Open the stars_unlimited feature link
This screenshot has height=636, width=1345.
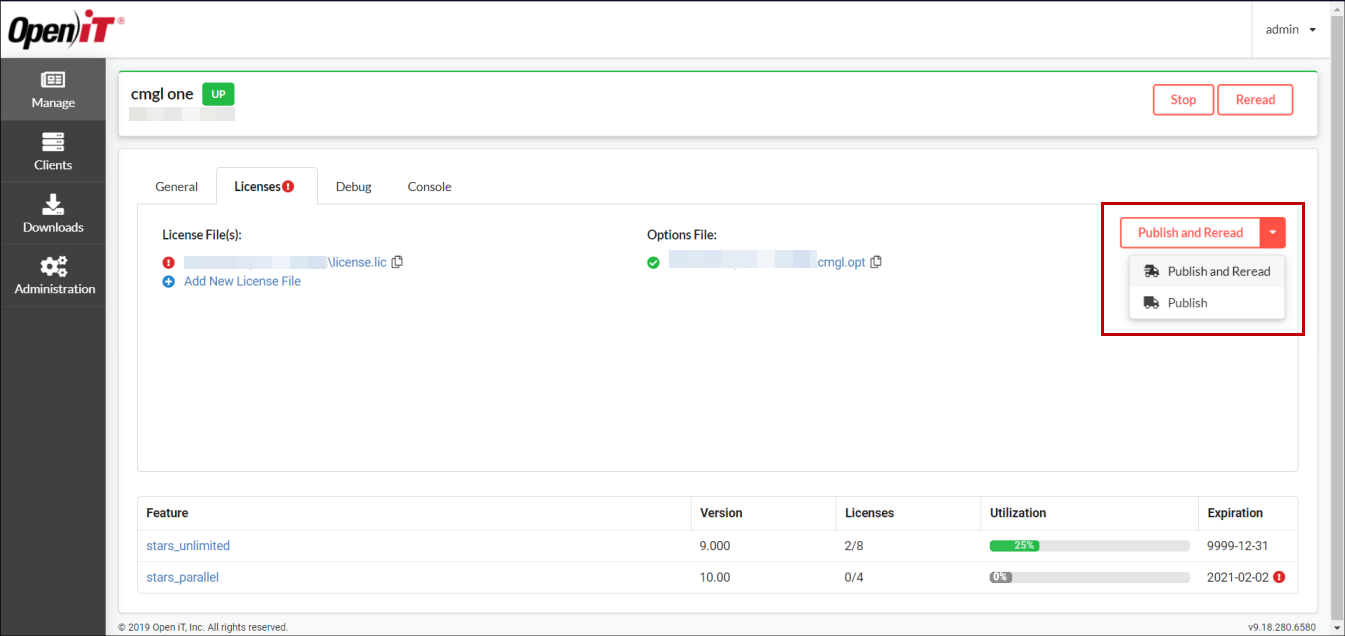click(188, 545)
